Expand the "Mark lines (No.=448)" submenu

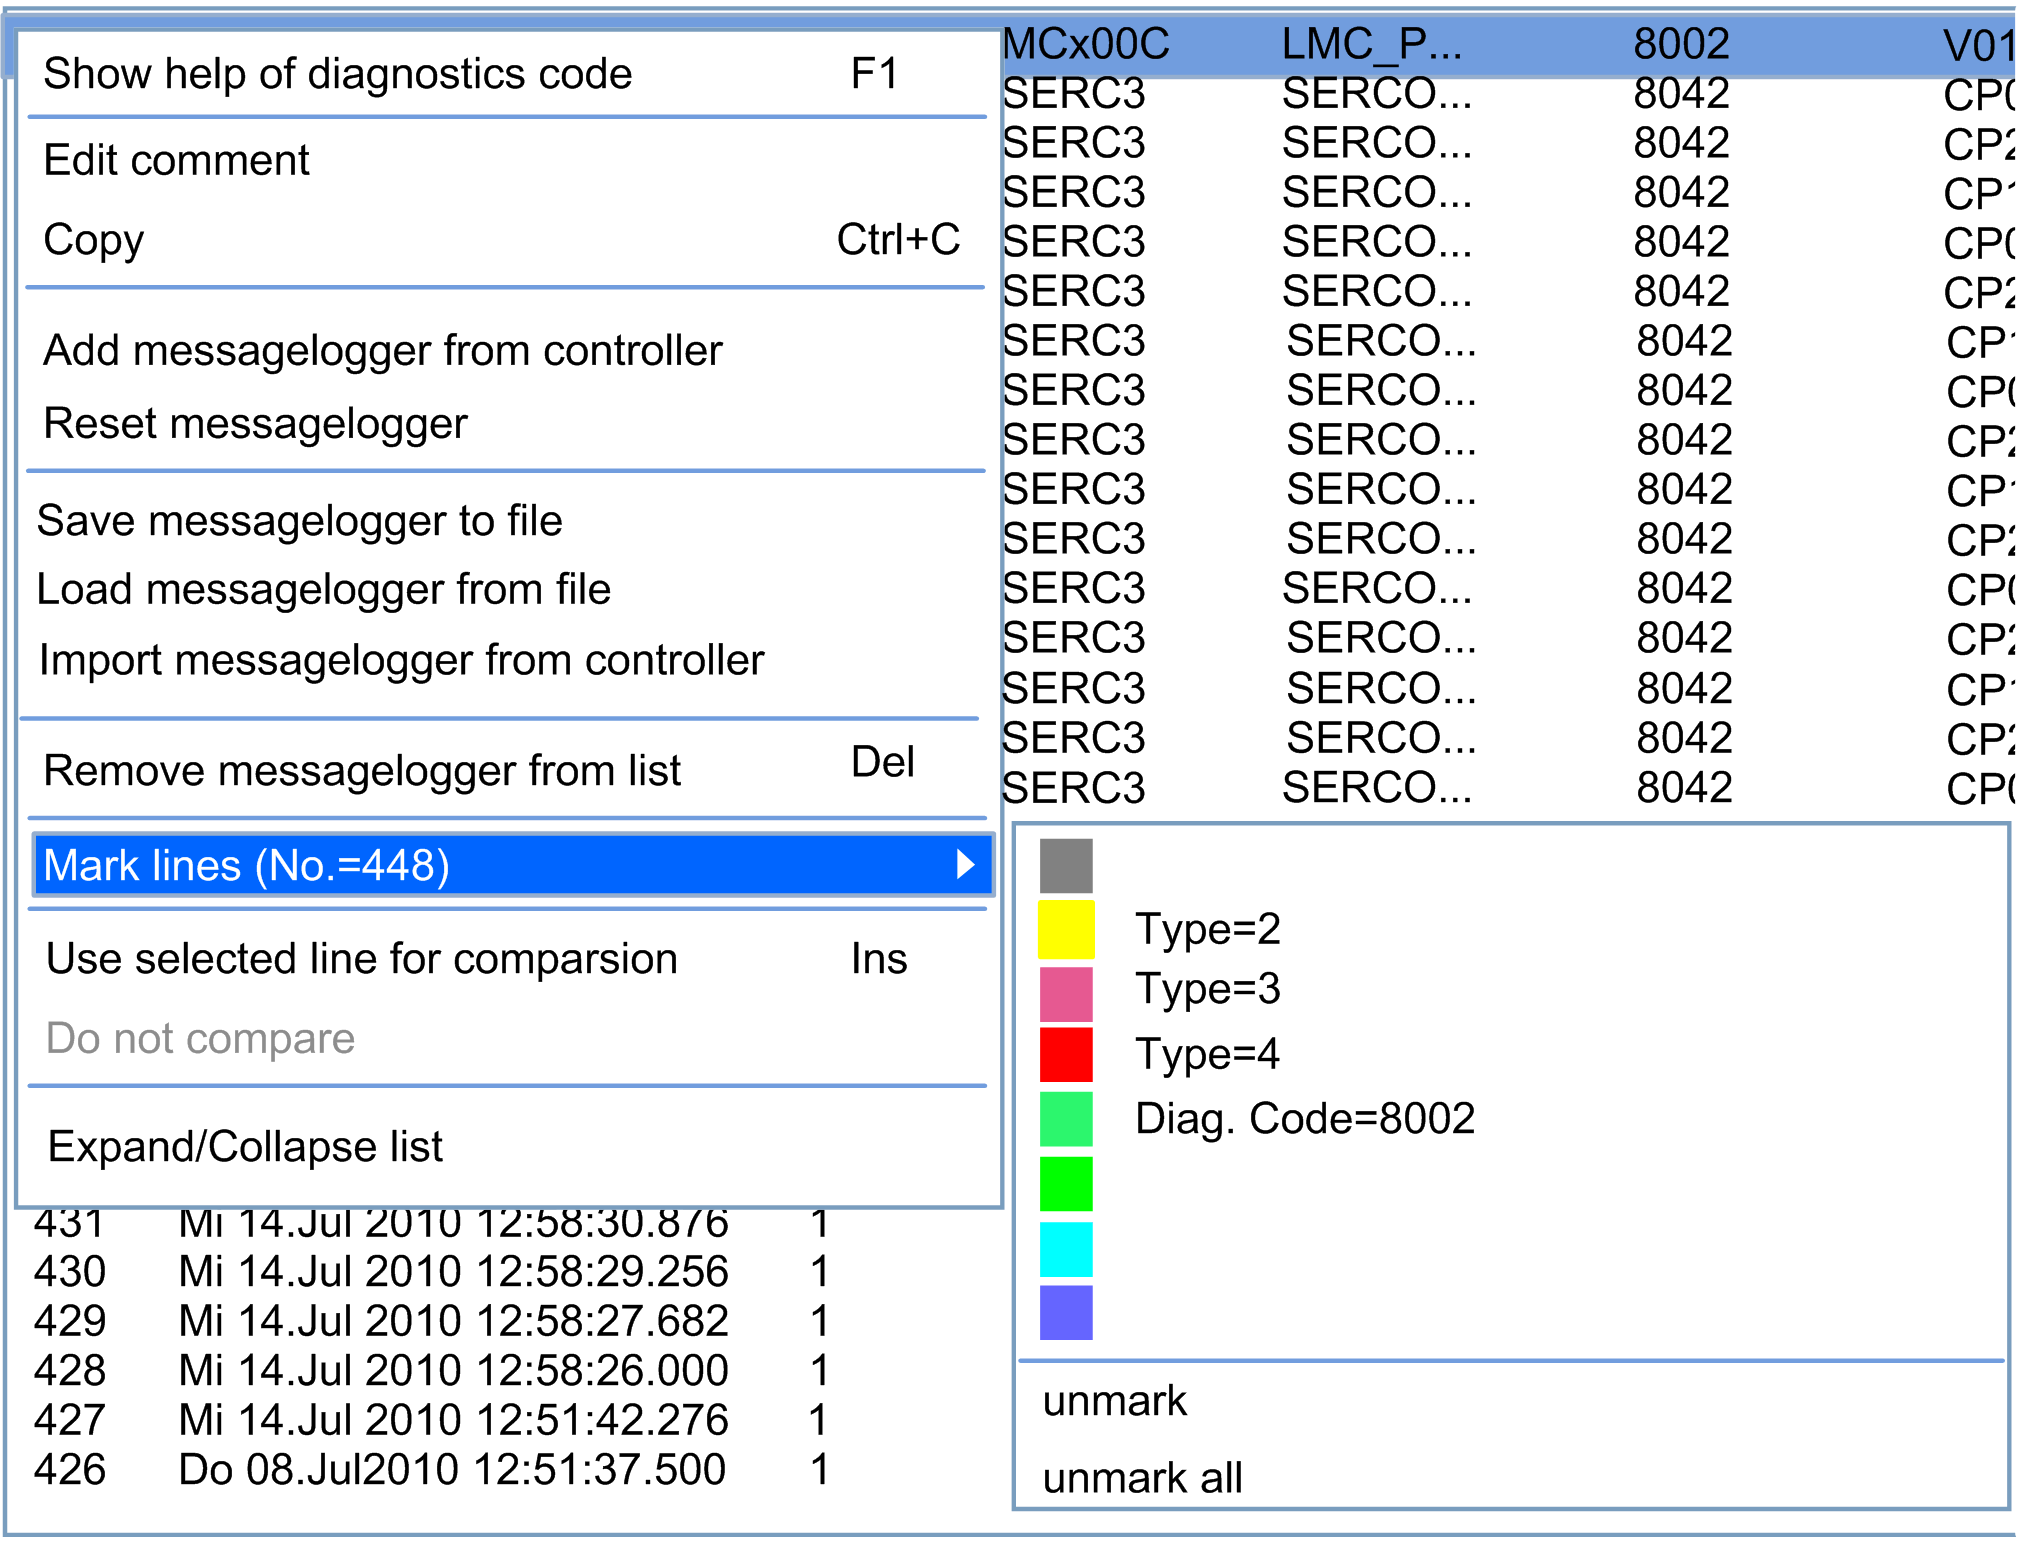coord(246,864)
